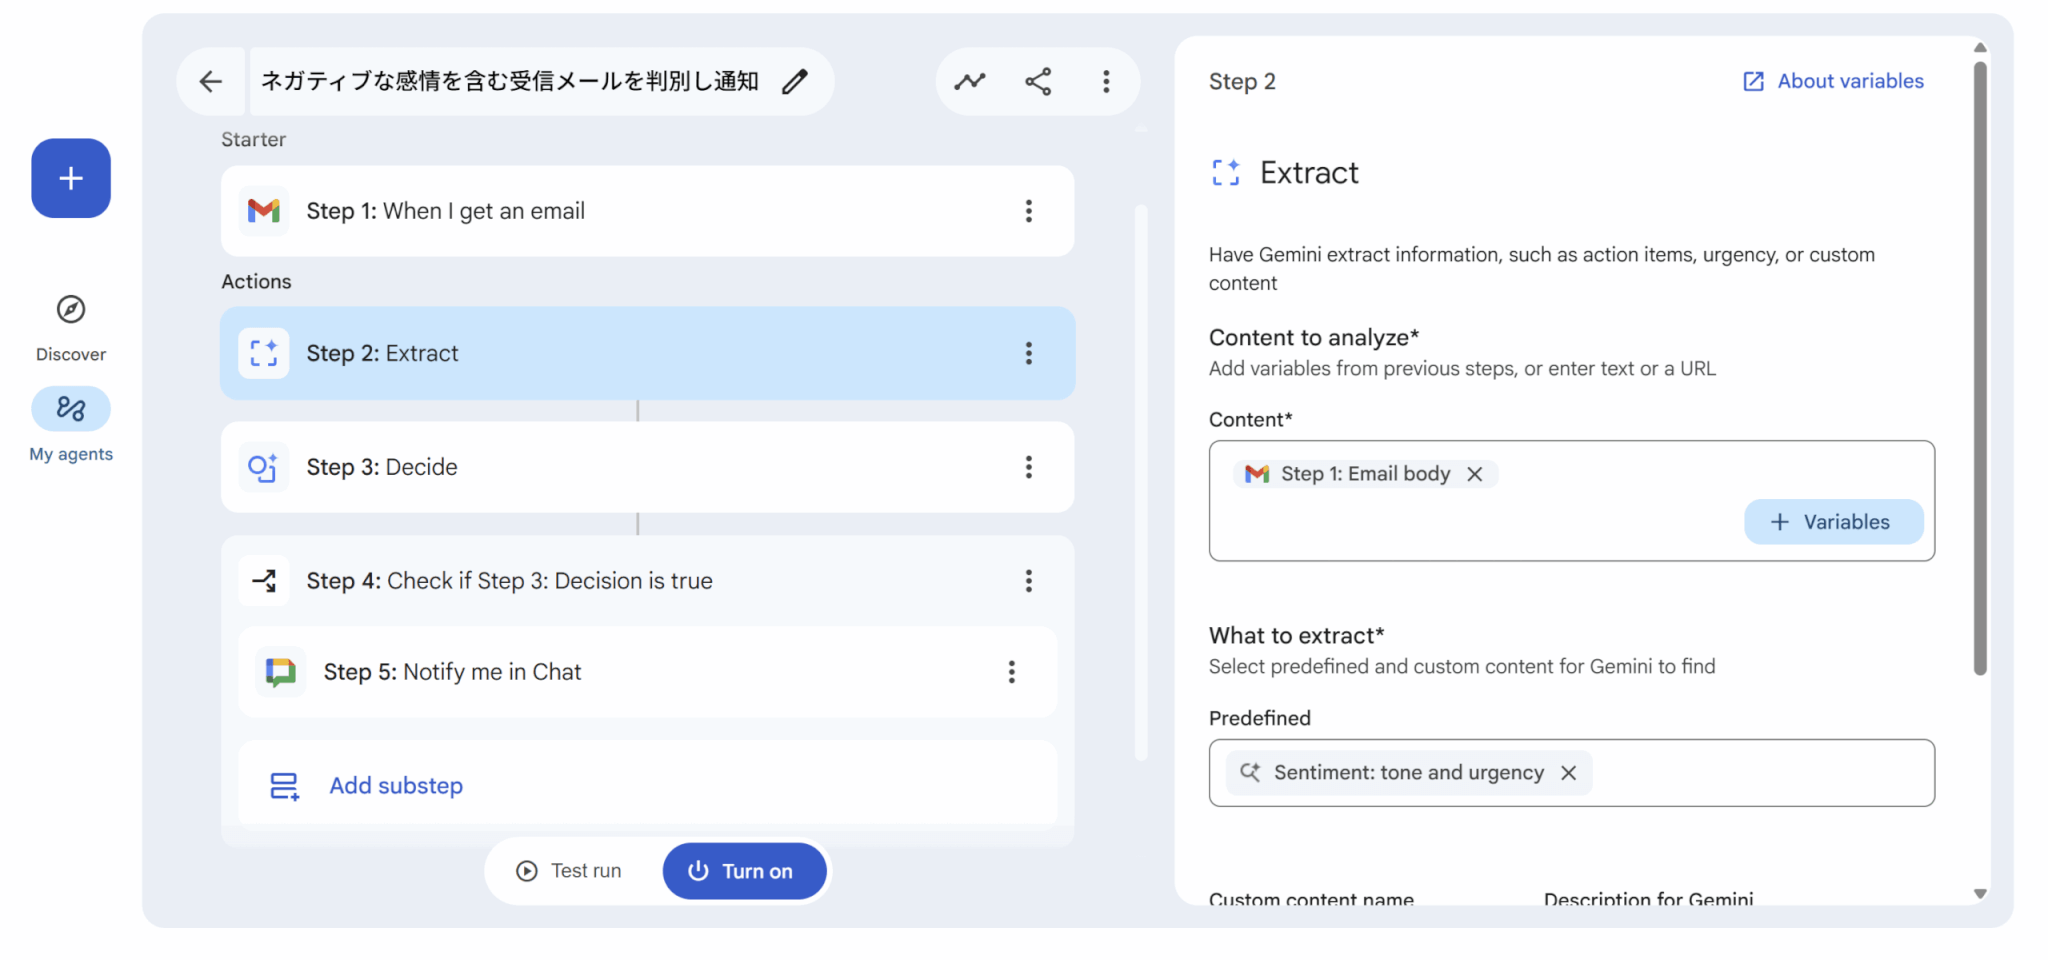Viewport: 2048px width, 960px height.
Task: Open the activity trend chart icon
Action: click(969, 82)
